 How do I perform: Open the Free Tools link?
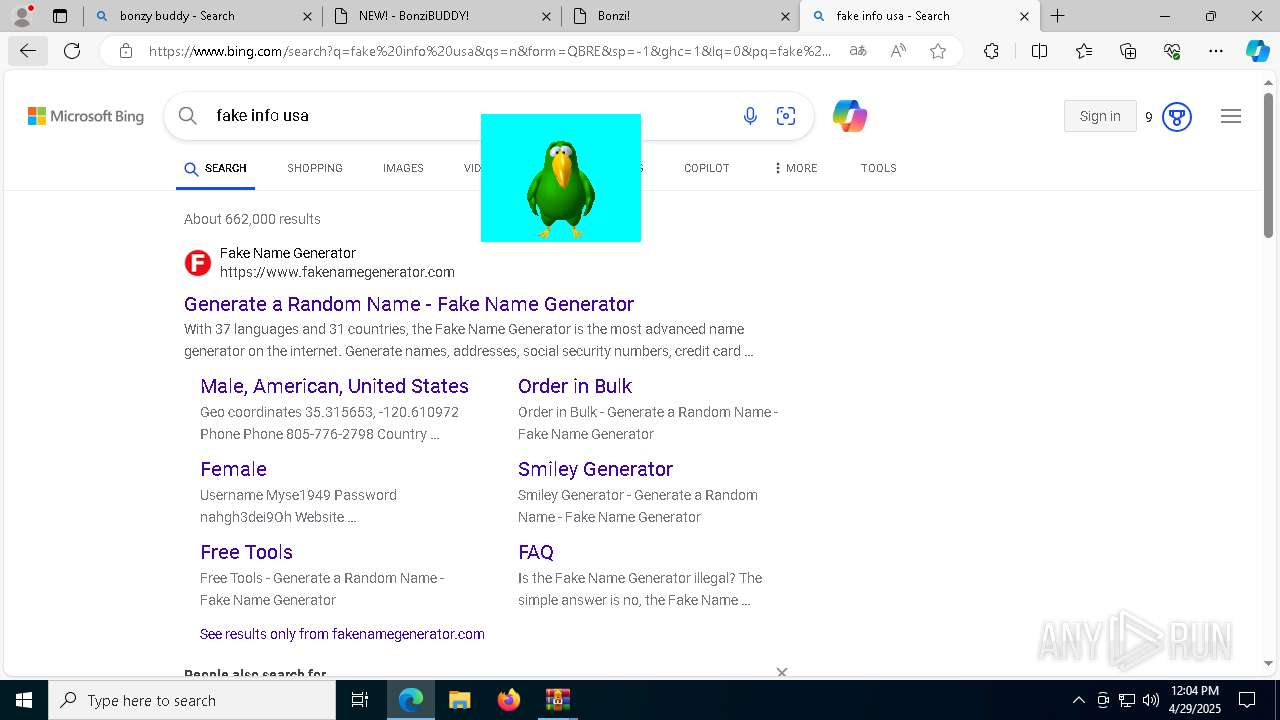246,552
